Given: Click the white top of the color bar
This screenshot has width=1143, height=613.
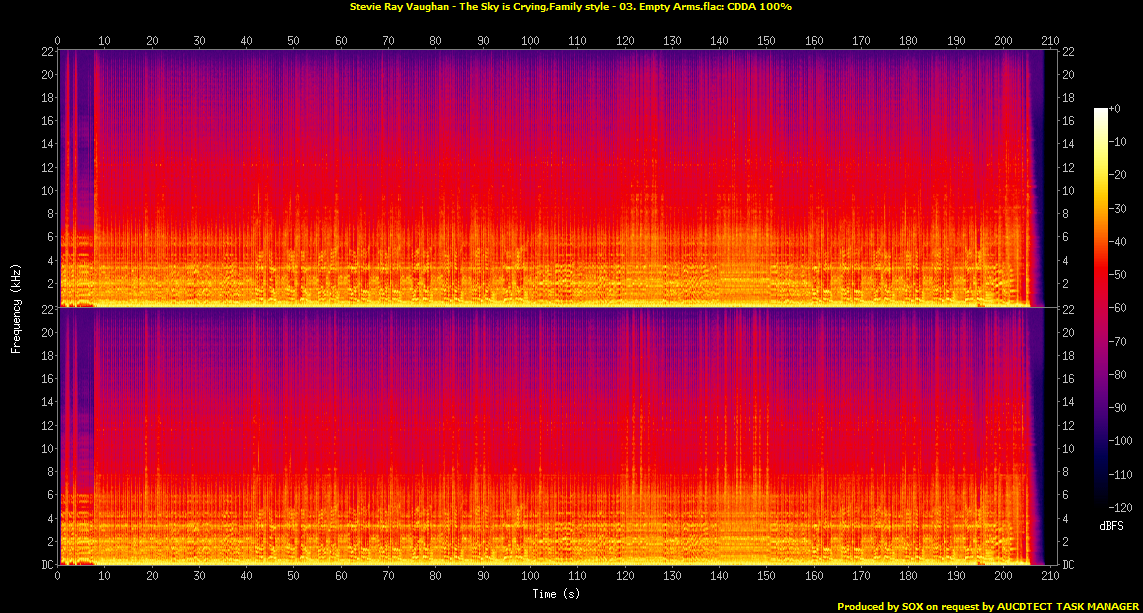Looking at the screenshot, I should coord(1100,112).
